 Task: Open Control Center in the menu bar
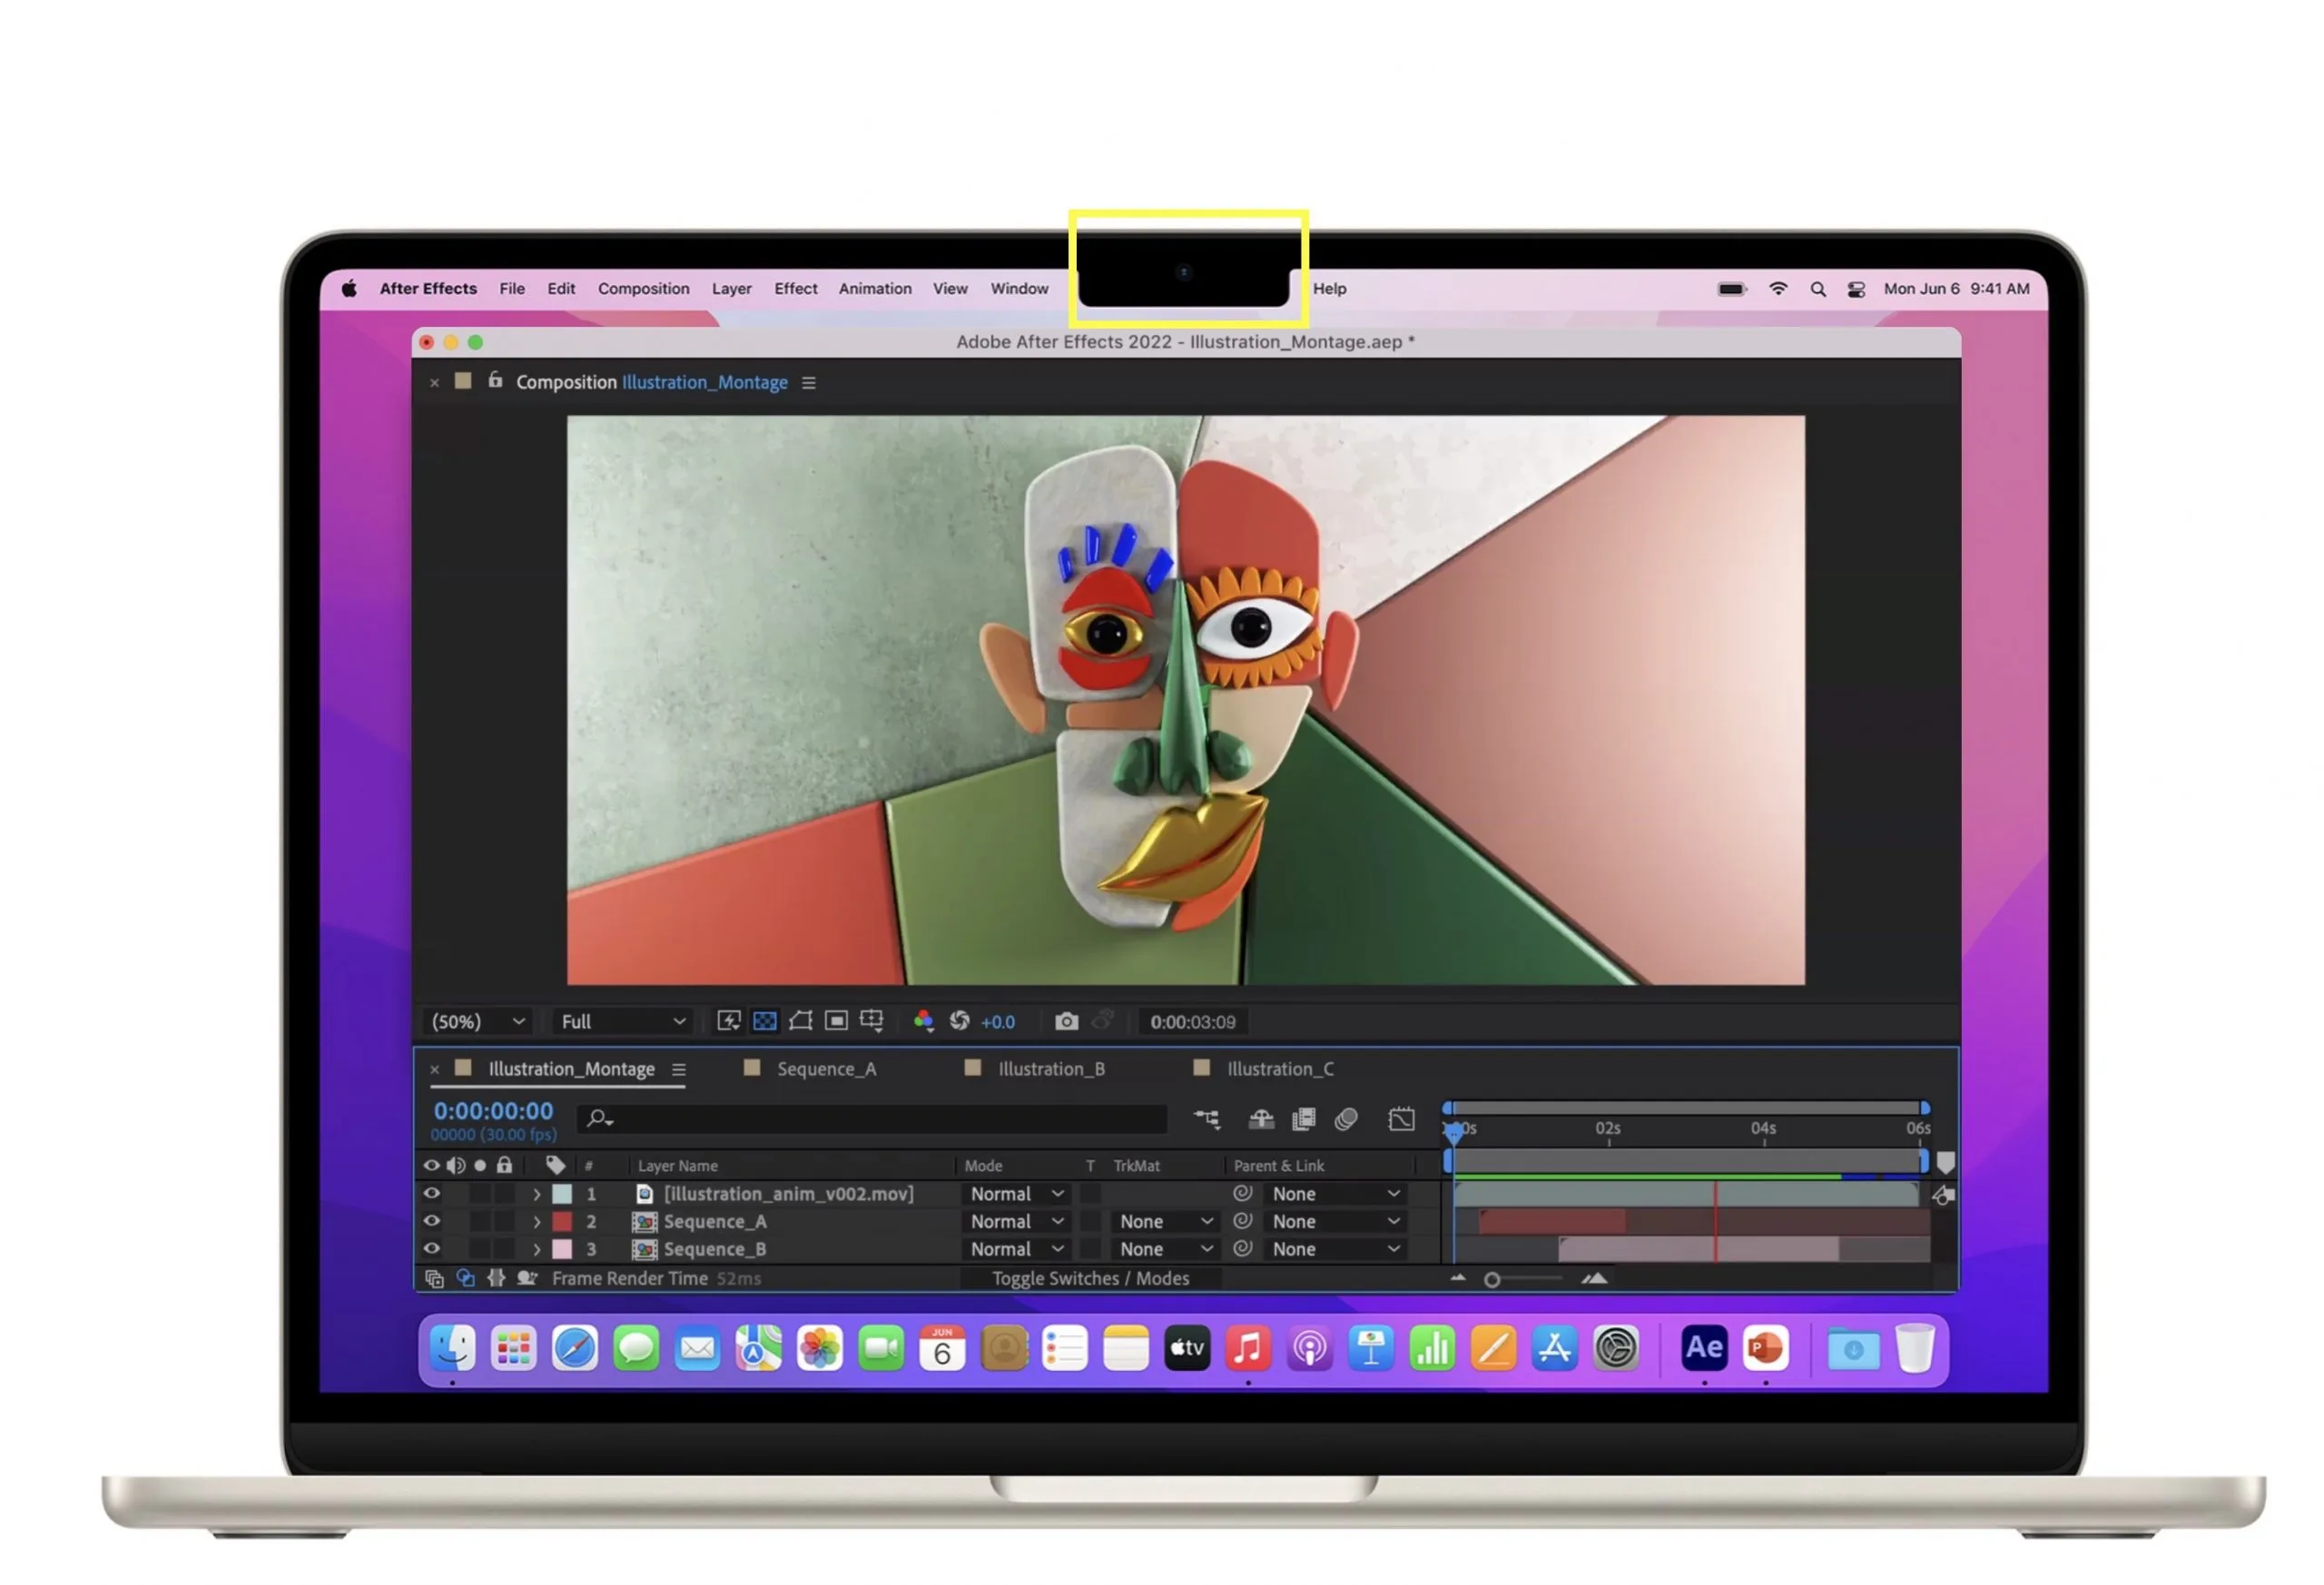click(x=1856, y=290)
